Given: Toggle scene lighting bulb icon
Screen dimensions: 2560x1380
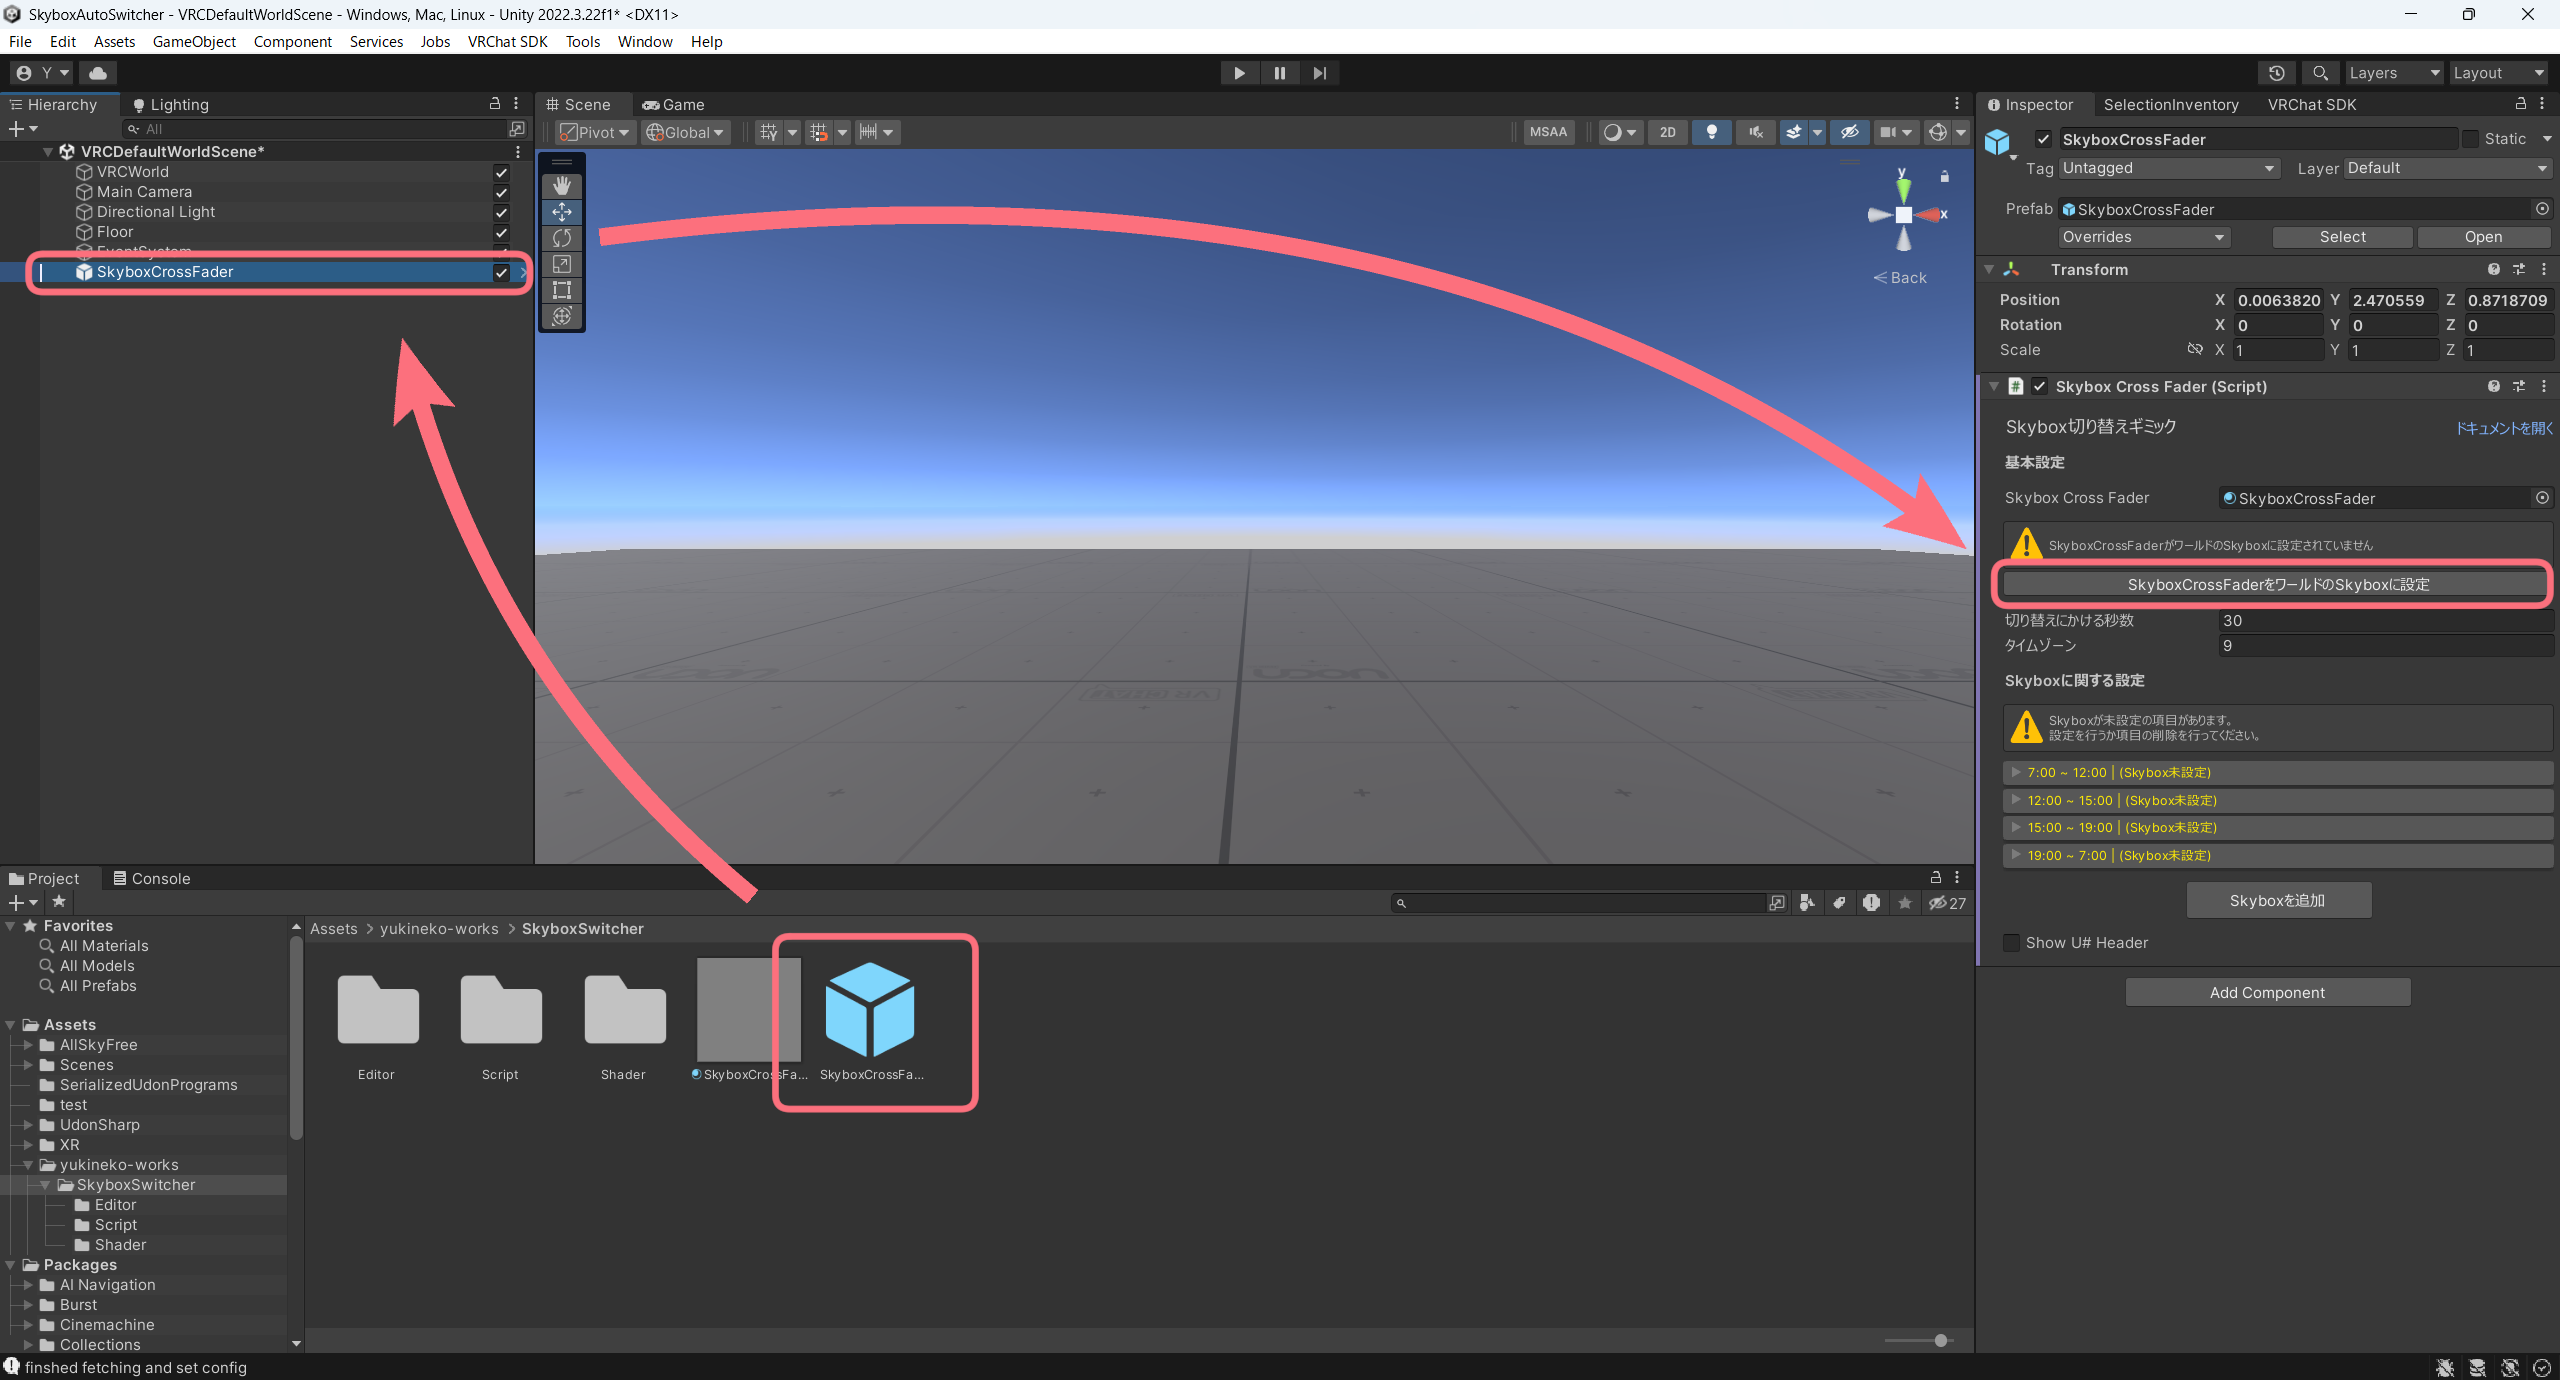Looking at the screenshot, I should click(x=1712, y=132).
